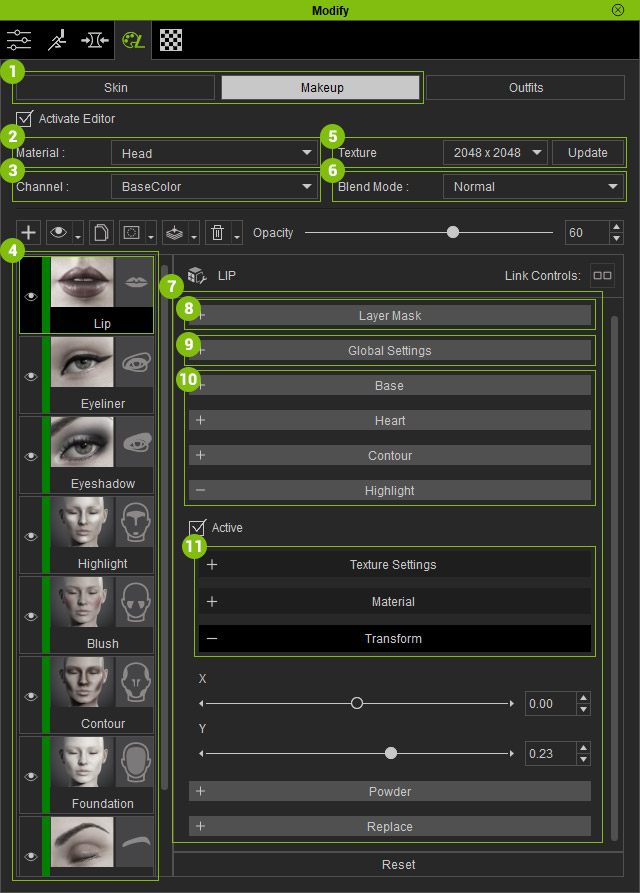Hide the Eyeliner layer with eye icon
This screenshot has width=640, height=893.
point(30,377)
